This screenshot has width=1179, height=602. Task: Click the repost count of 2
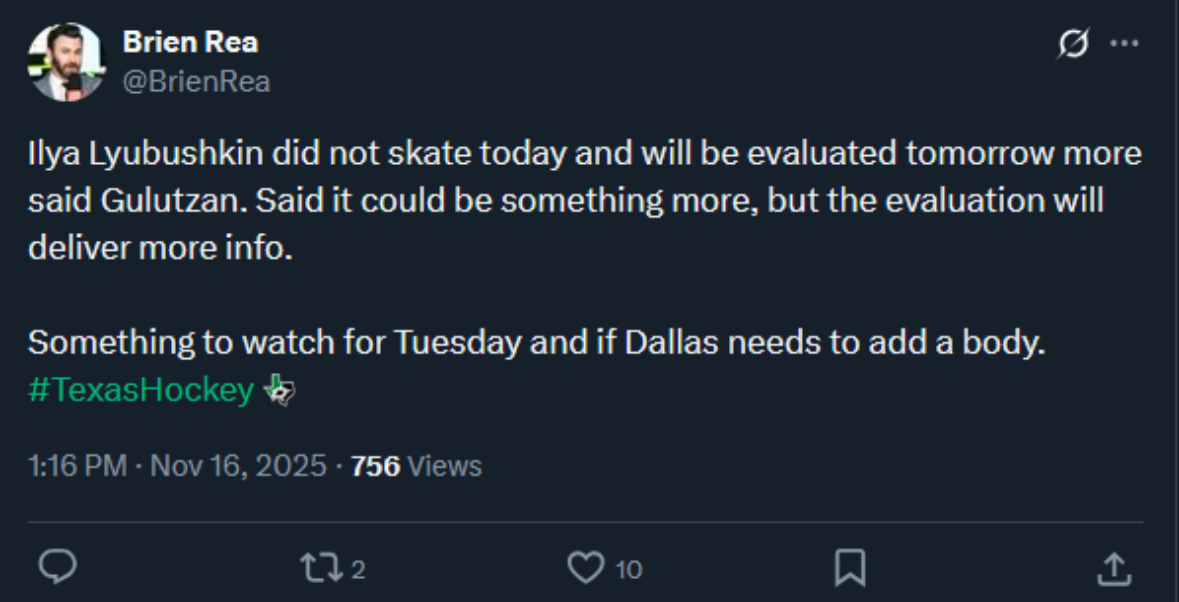pyautogui.click(x=358, y=570)
